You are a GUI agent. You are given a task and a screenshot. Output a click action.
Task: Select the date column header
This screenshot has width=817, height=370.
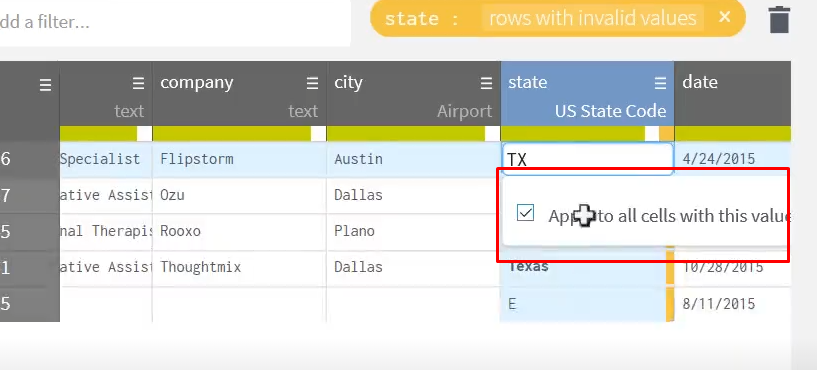click(x=733, y=94)
